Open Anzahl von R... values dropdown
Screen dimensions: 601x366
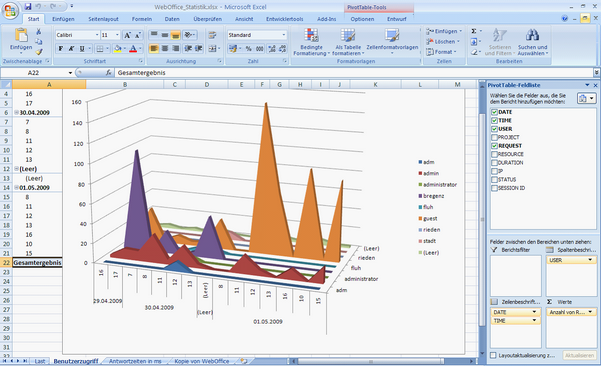click(x=590, y=312)
